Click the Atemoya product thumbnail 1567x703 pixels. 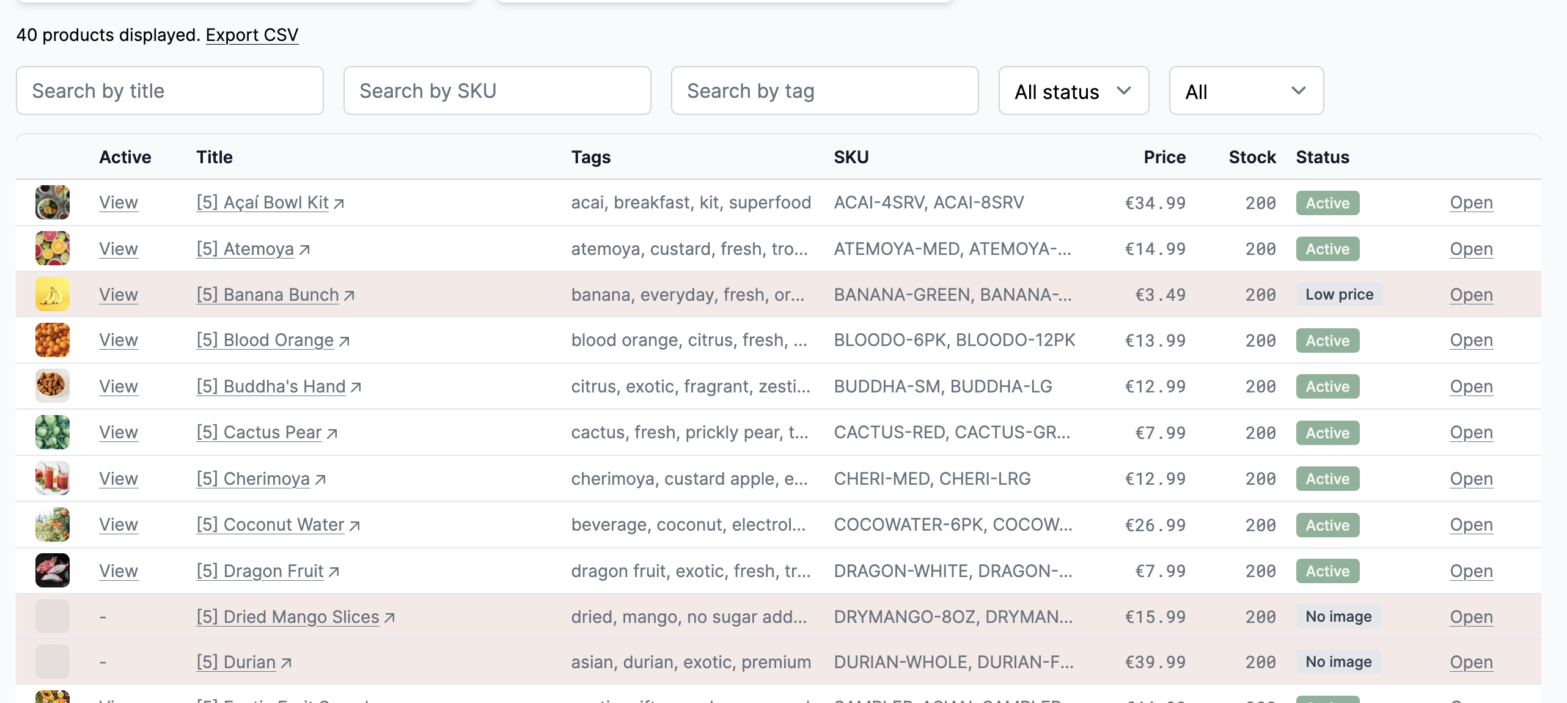click(x=52, y=249)
